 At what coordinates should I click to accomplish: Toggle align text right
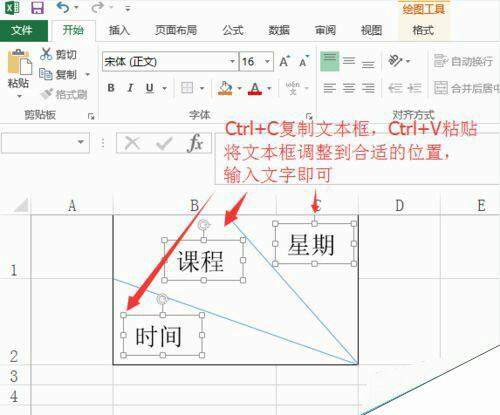pos(368,88)
